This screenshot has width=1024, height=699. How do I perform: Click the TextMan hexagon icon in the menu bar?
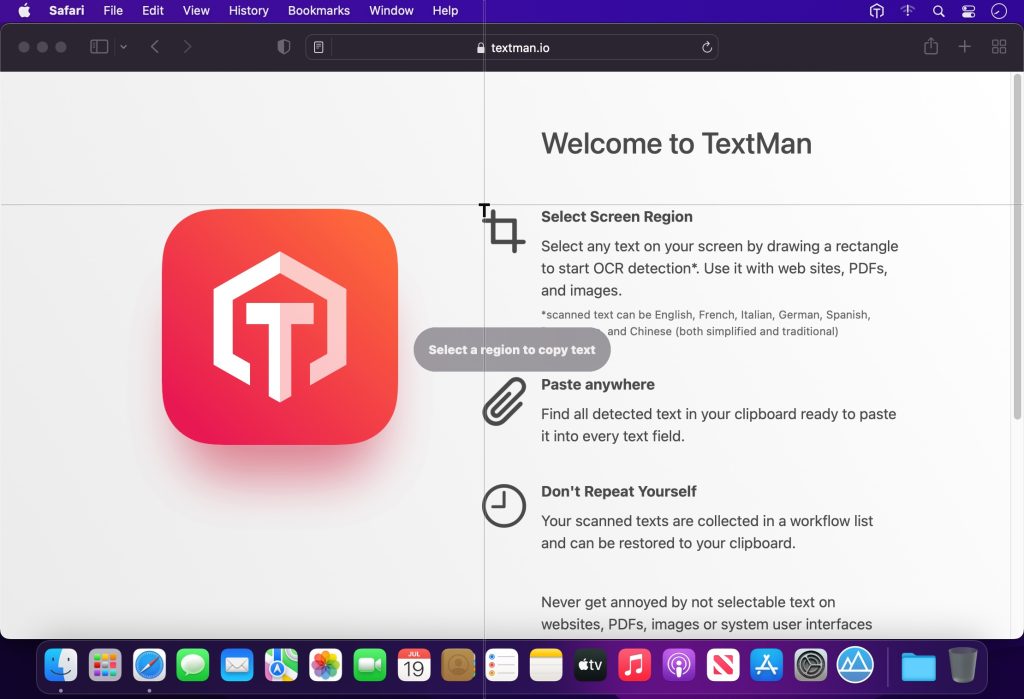[x=877, y=11]
